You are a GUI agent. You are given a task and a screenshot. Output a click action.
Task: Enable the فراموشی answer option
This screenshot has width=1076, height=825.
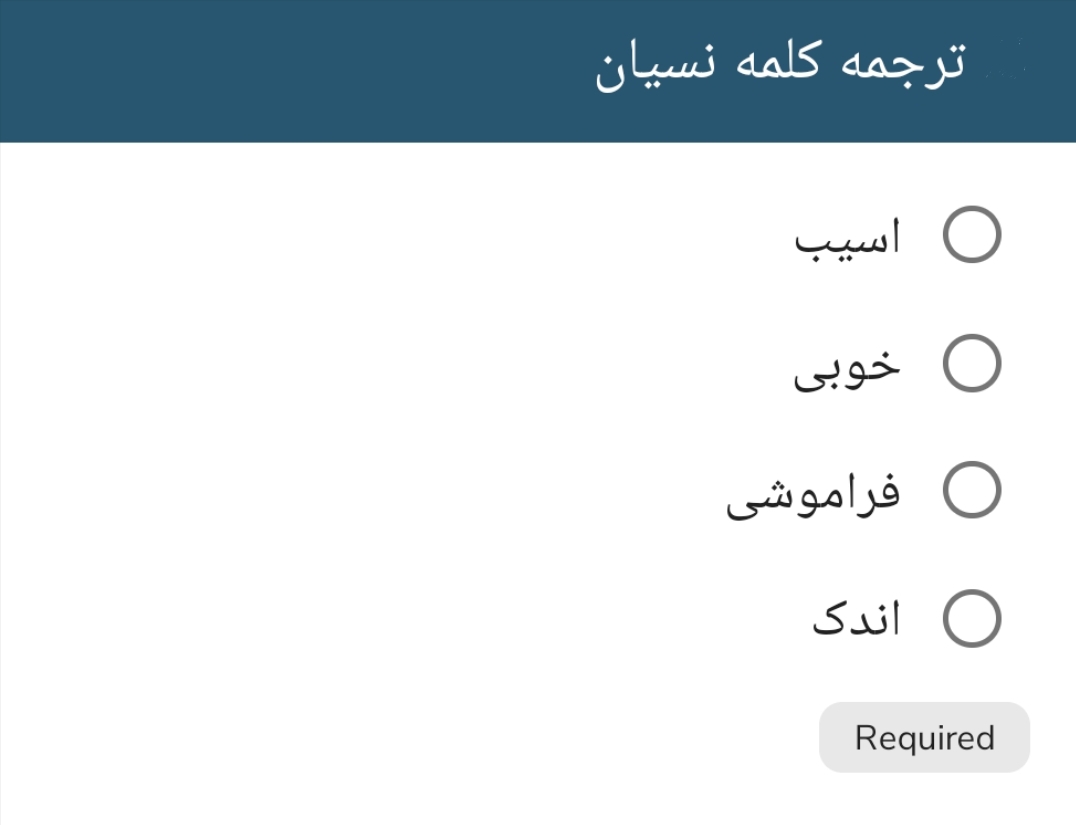click(970, 490)
